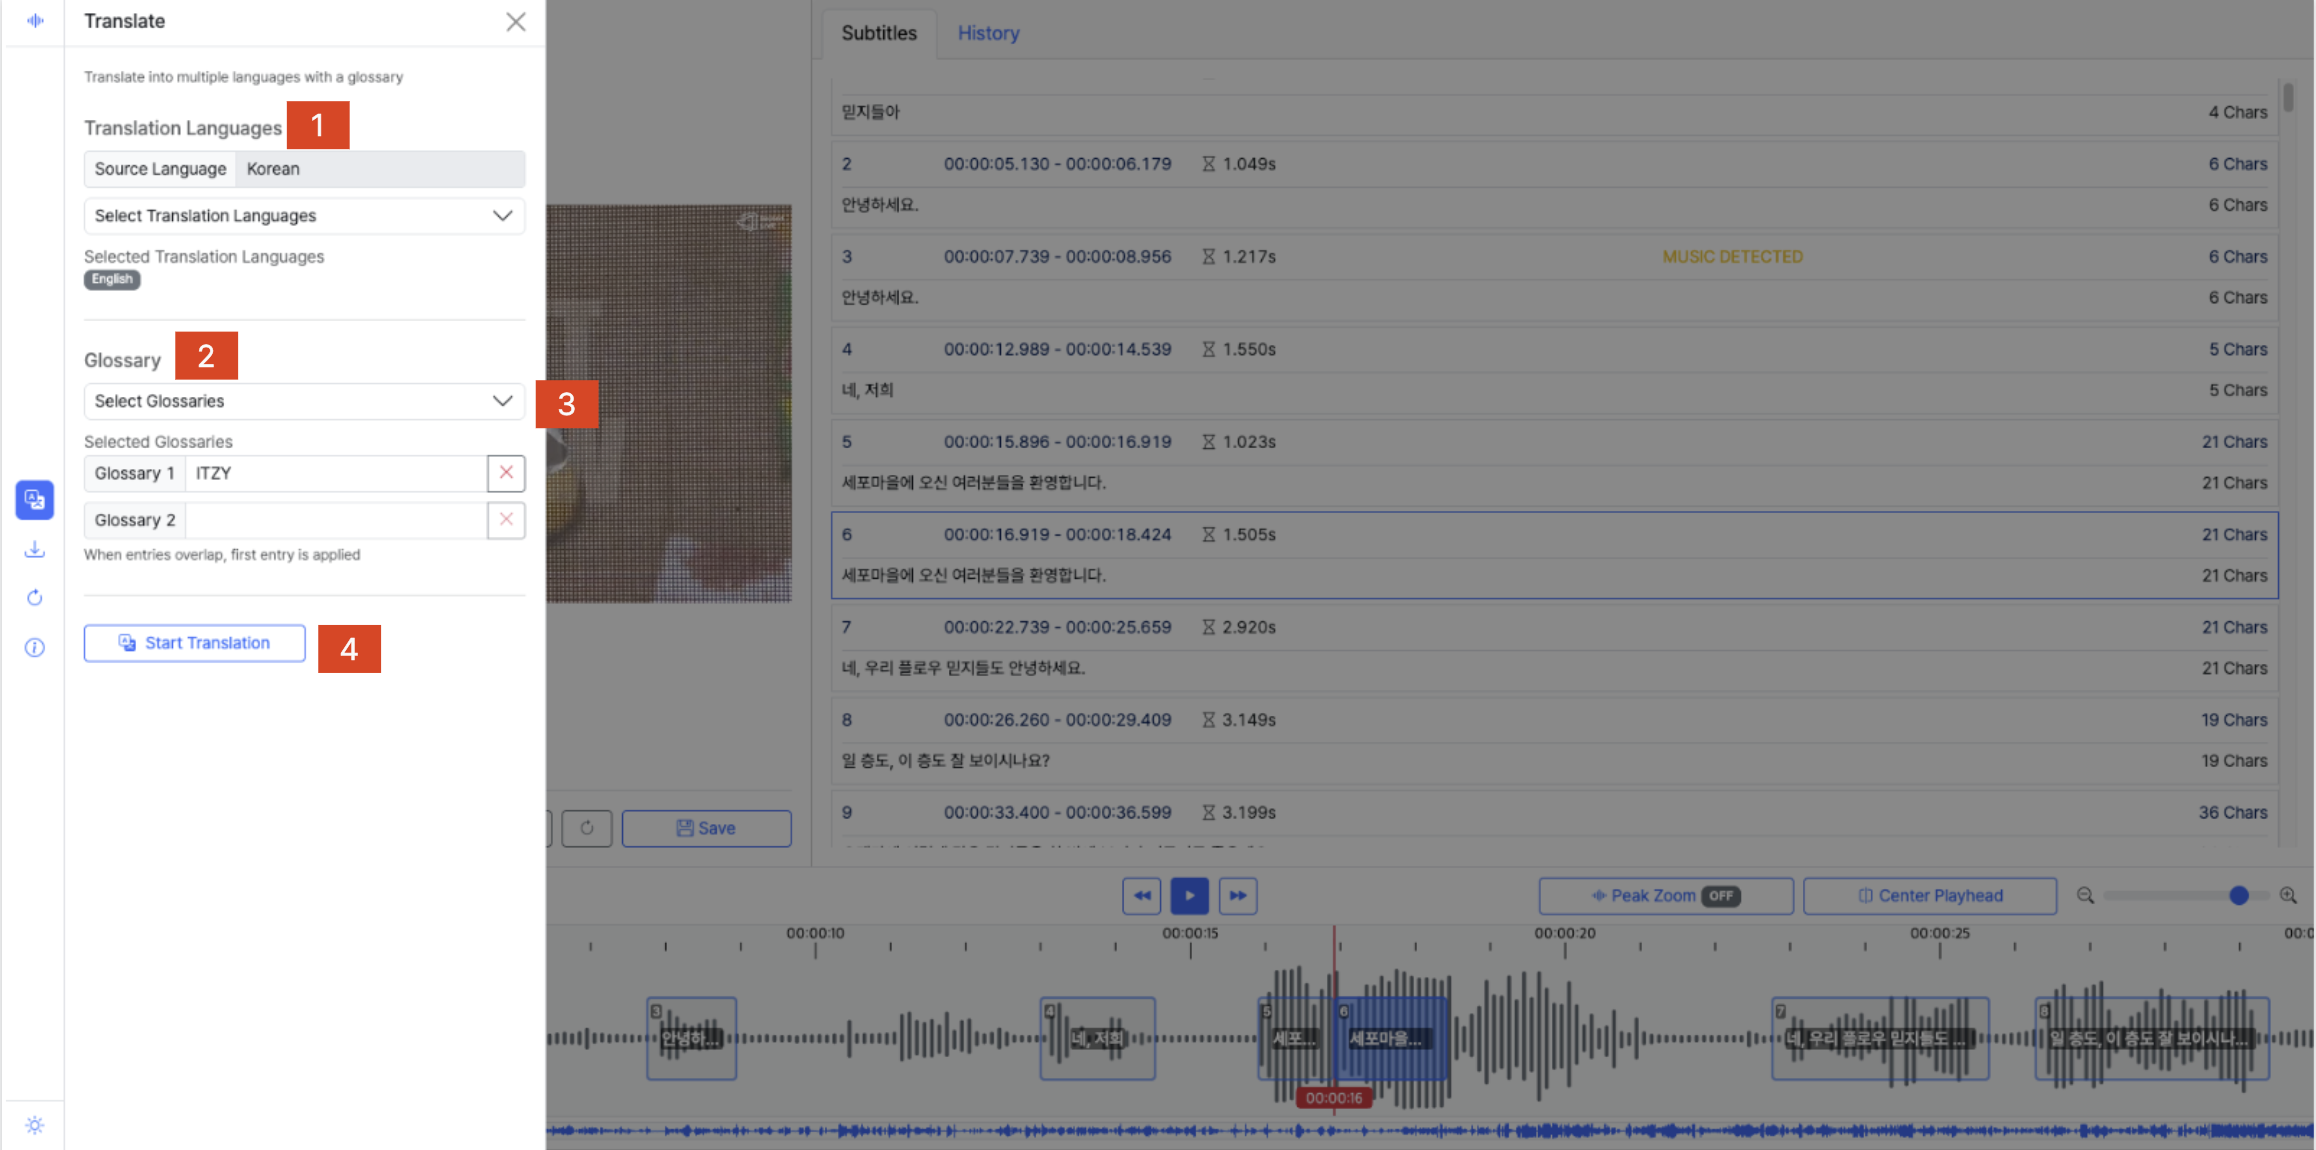Adjust the timeline zoom slider handle
This screenshot has height=1150, width=2316.
2239,896
